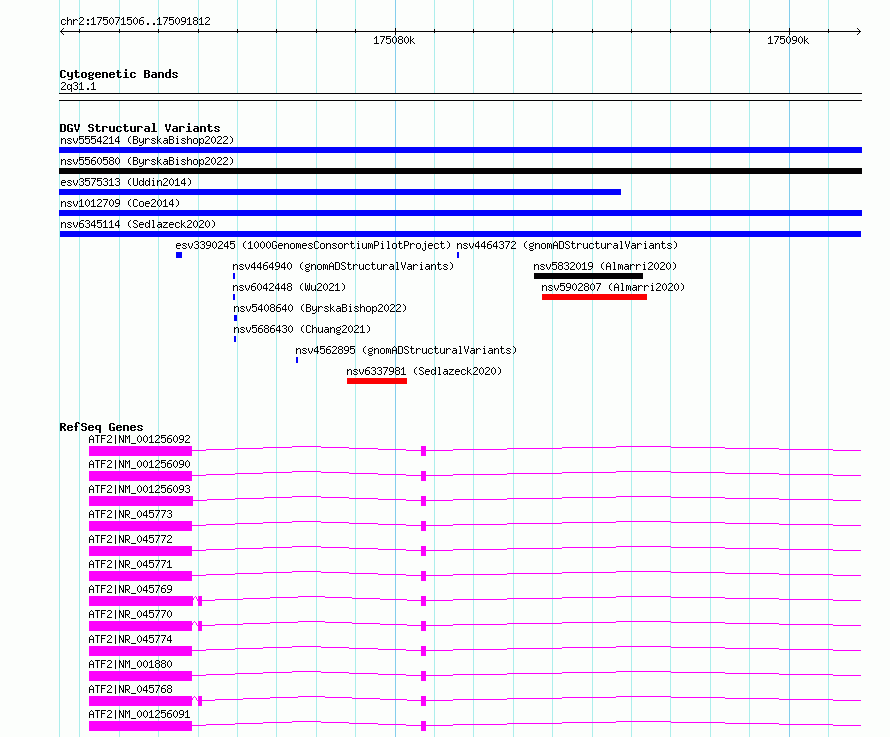Click the nsv4464940 blue tick marker
This screenshot has width=890, height=737.
234,276
